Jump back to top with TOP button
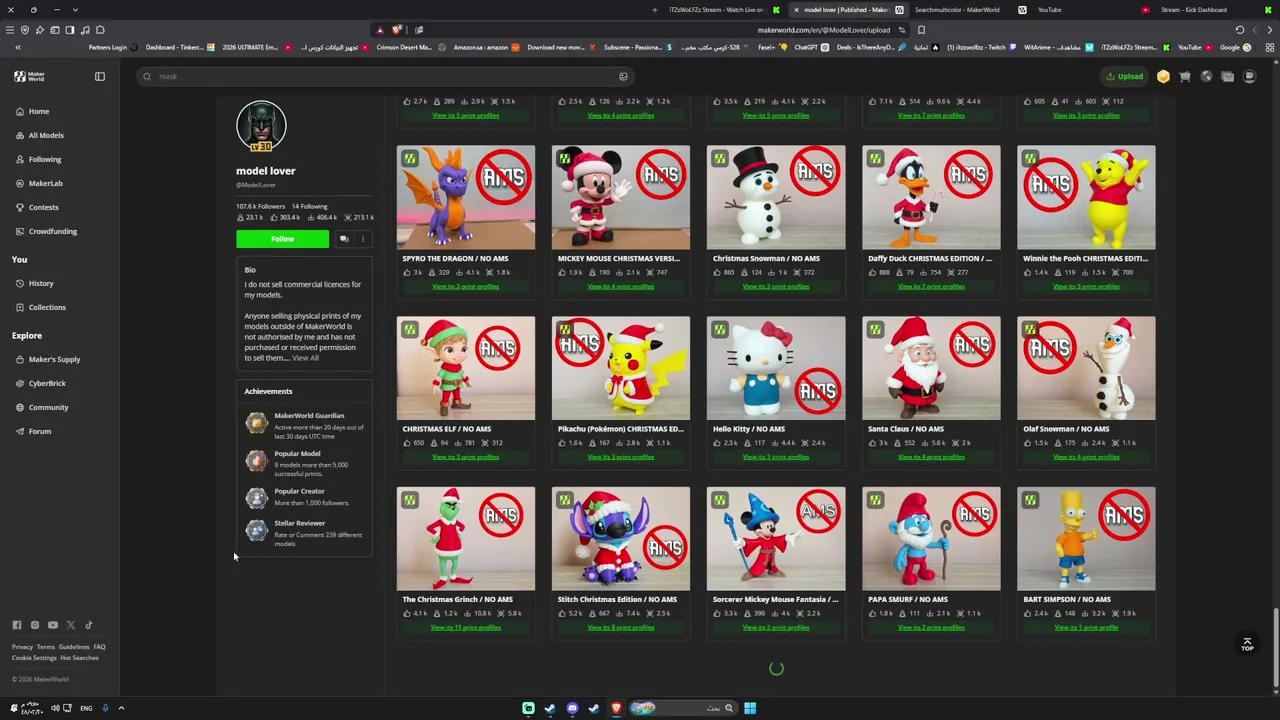This screenshot has width=1280, height=720. pyautogui.click(x=1247, y=644)
